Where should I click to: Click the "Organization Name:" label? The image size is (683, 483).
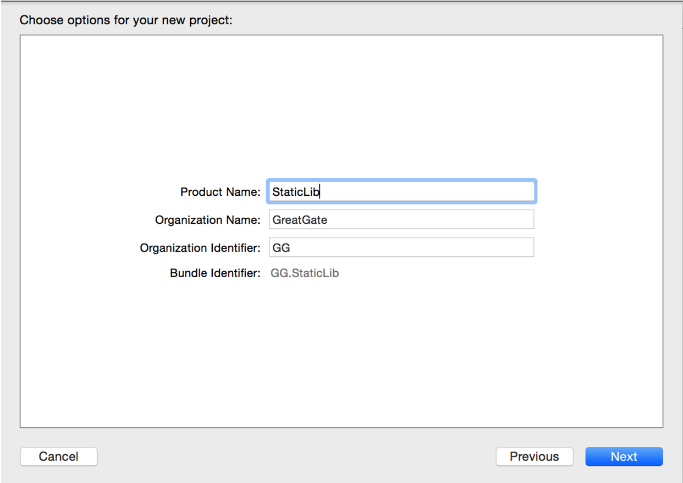click(x=207, y=220)
